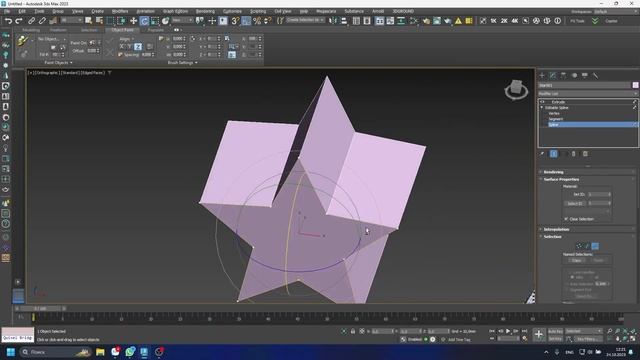640x360 pixels.
Task: Open the Edit menu
Action: (22, 11)
